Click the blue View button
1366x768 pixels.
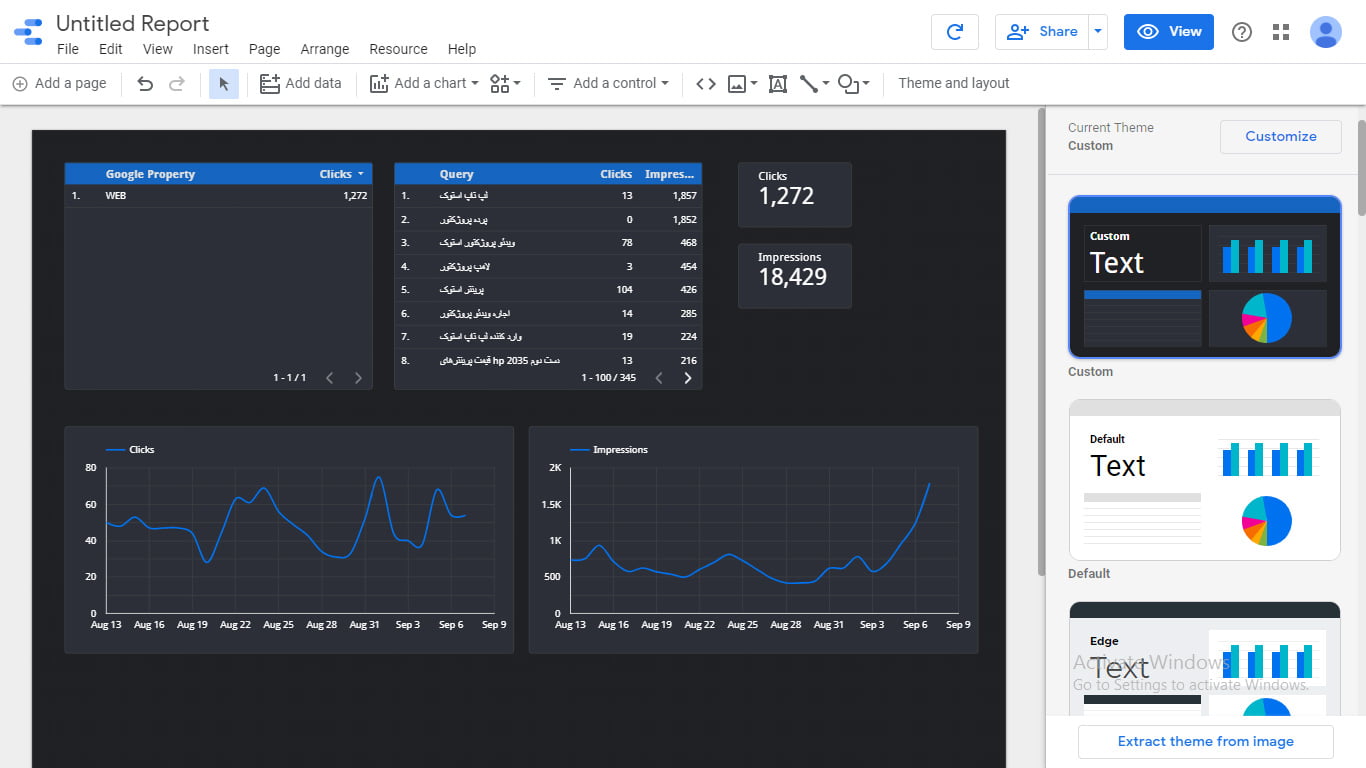tap(1169, 32)
